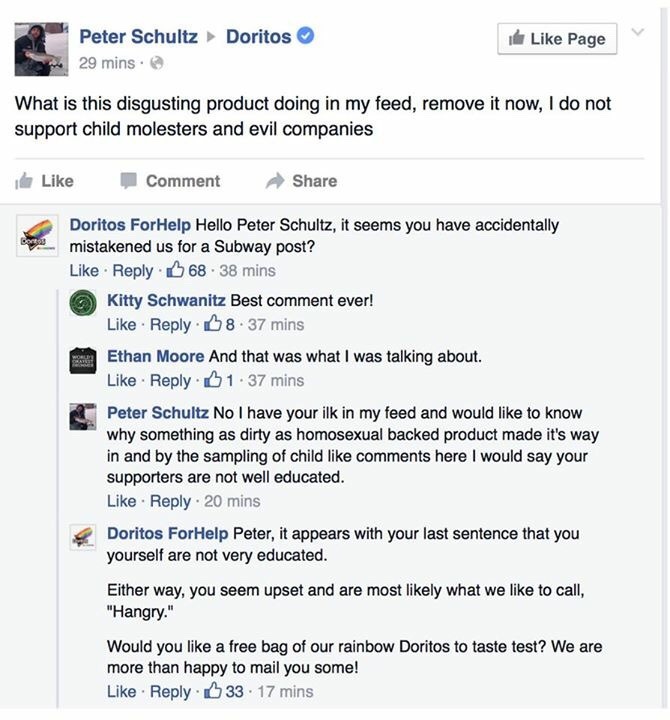Reply to Peter Schultz's 20 mins comment
Screen dimensions: 670x720
click(x=169, y=501)
